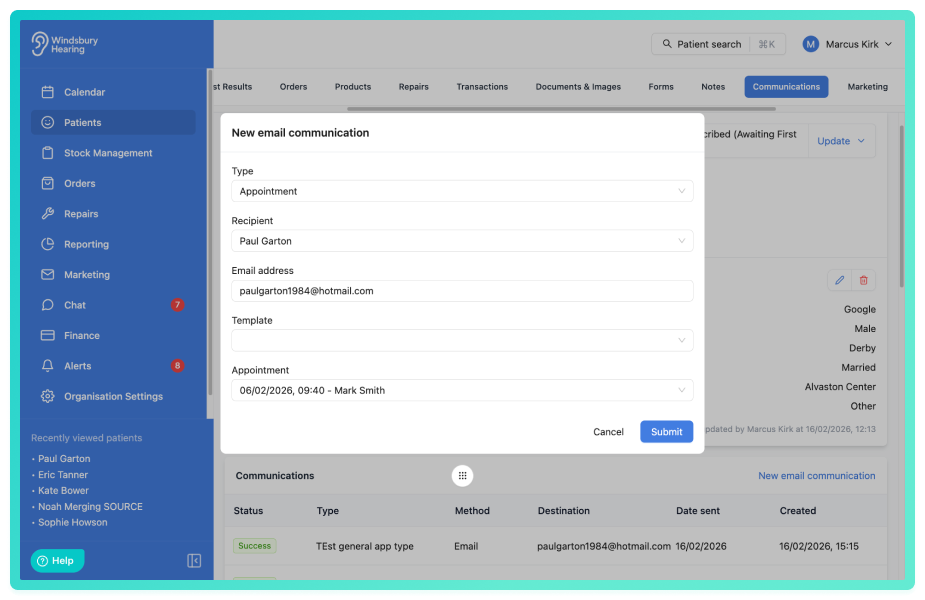Image resolution: width=925 pixels, height=600 pixels.
Task: Switch to the Marketing tab
Action: pyautogui.click(x=867, y=87)
